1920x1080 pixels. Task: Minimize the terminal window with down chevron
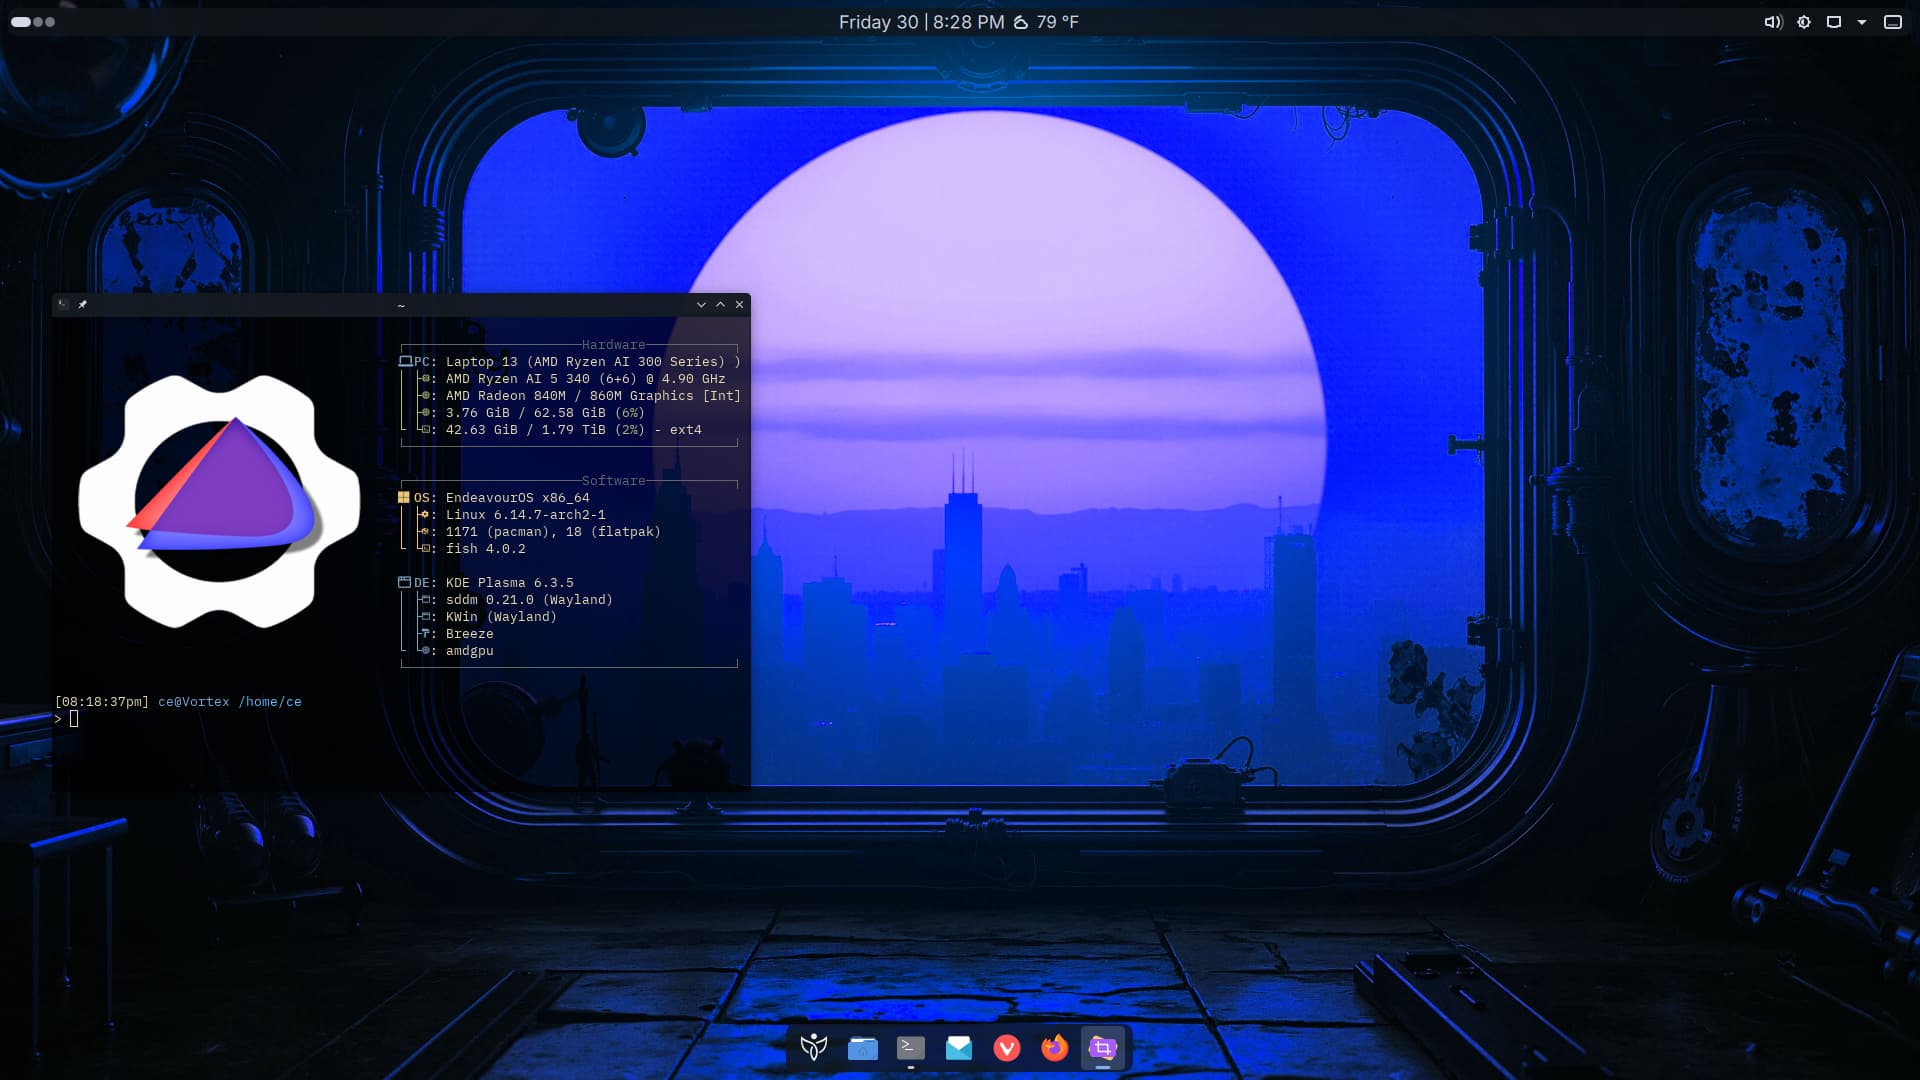coord(701,304)
